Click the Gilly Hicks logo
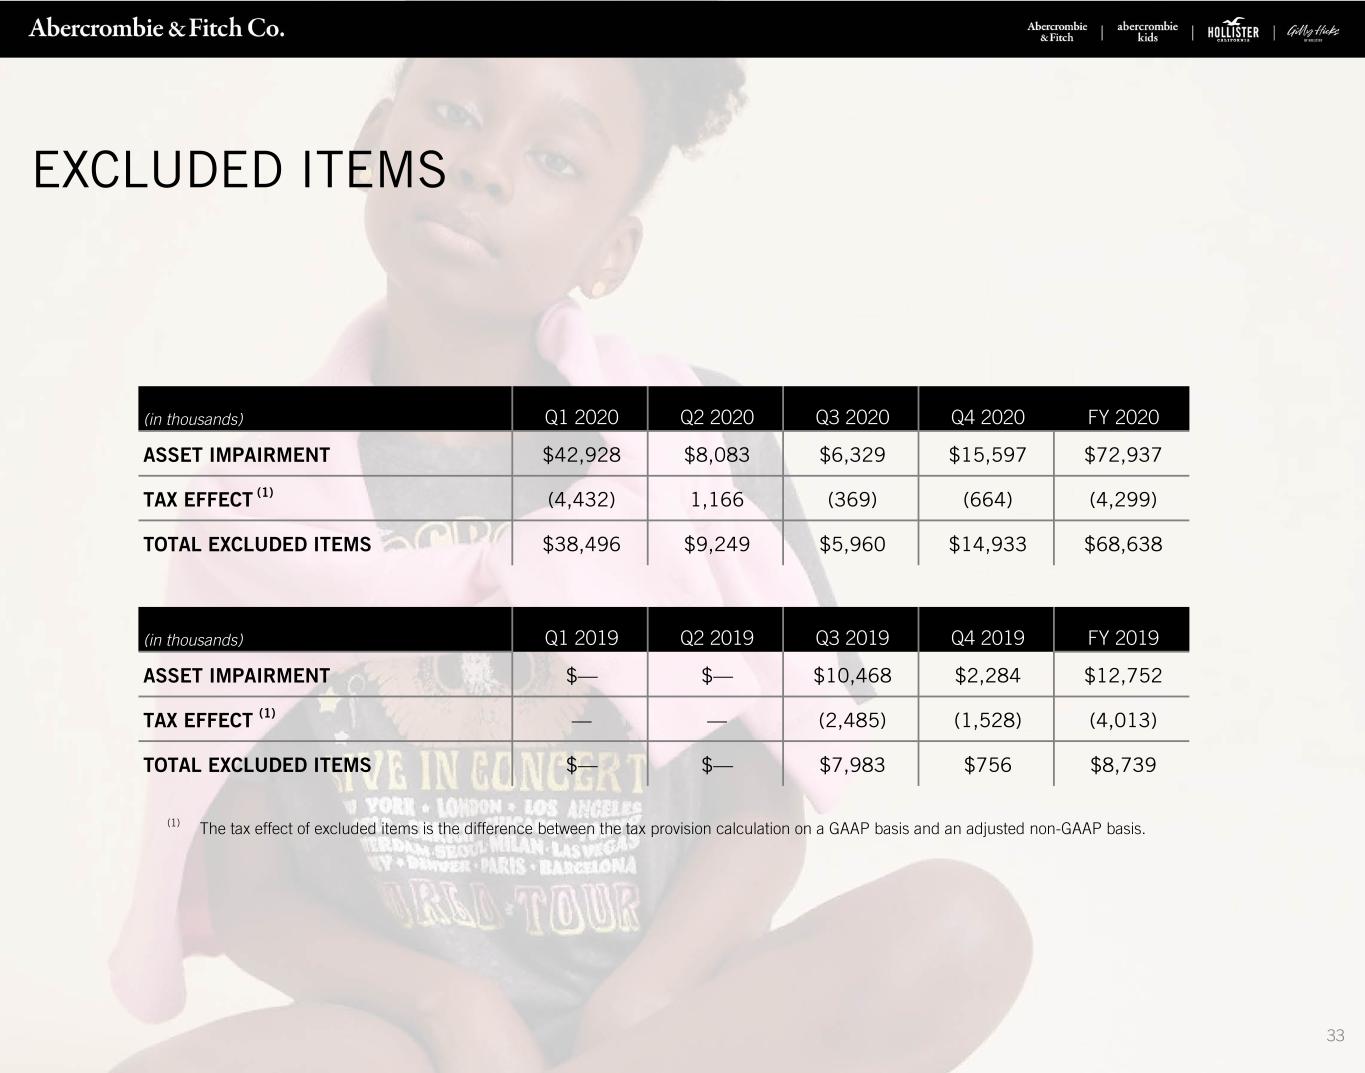 1312,32
